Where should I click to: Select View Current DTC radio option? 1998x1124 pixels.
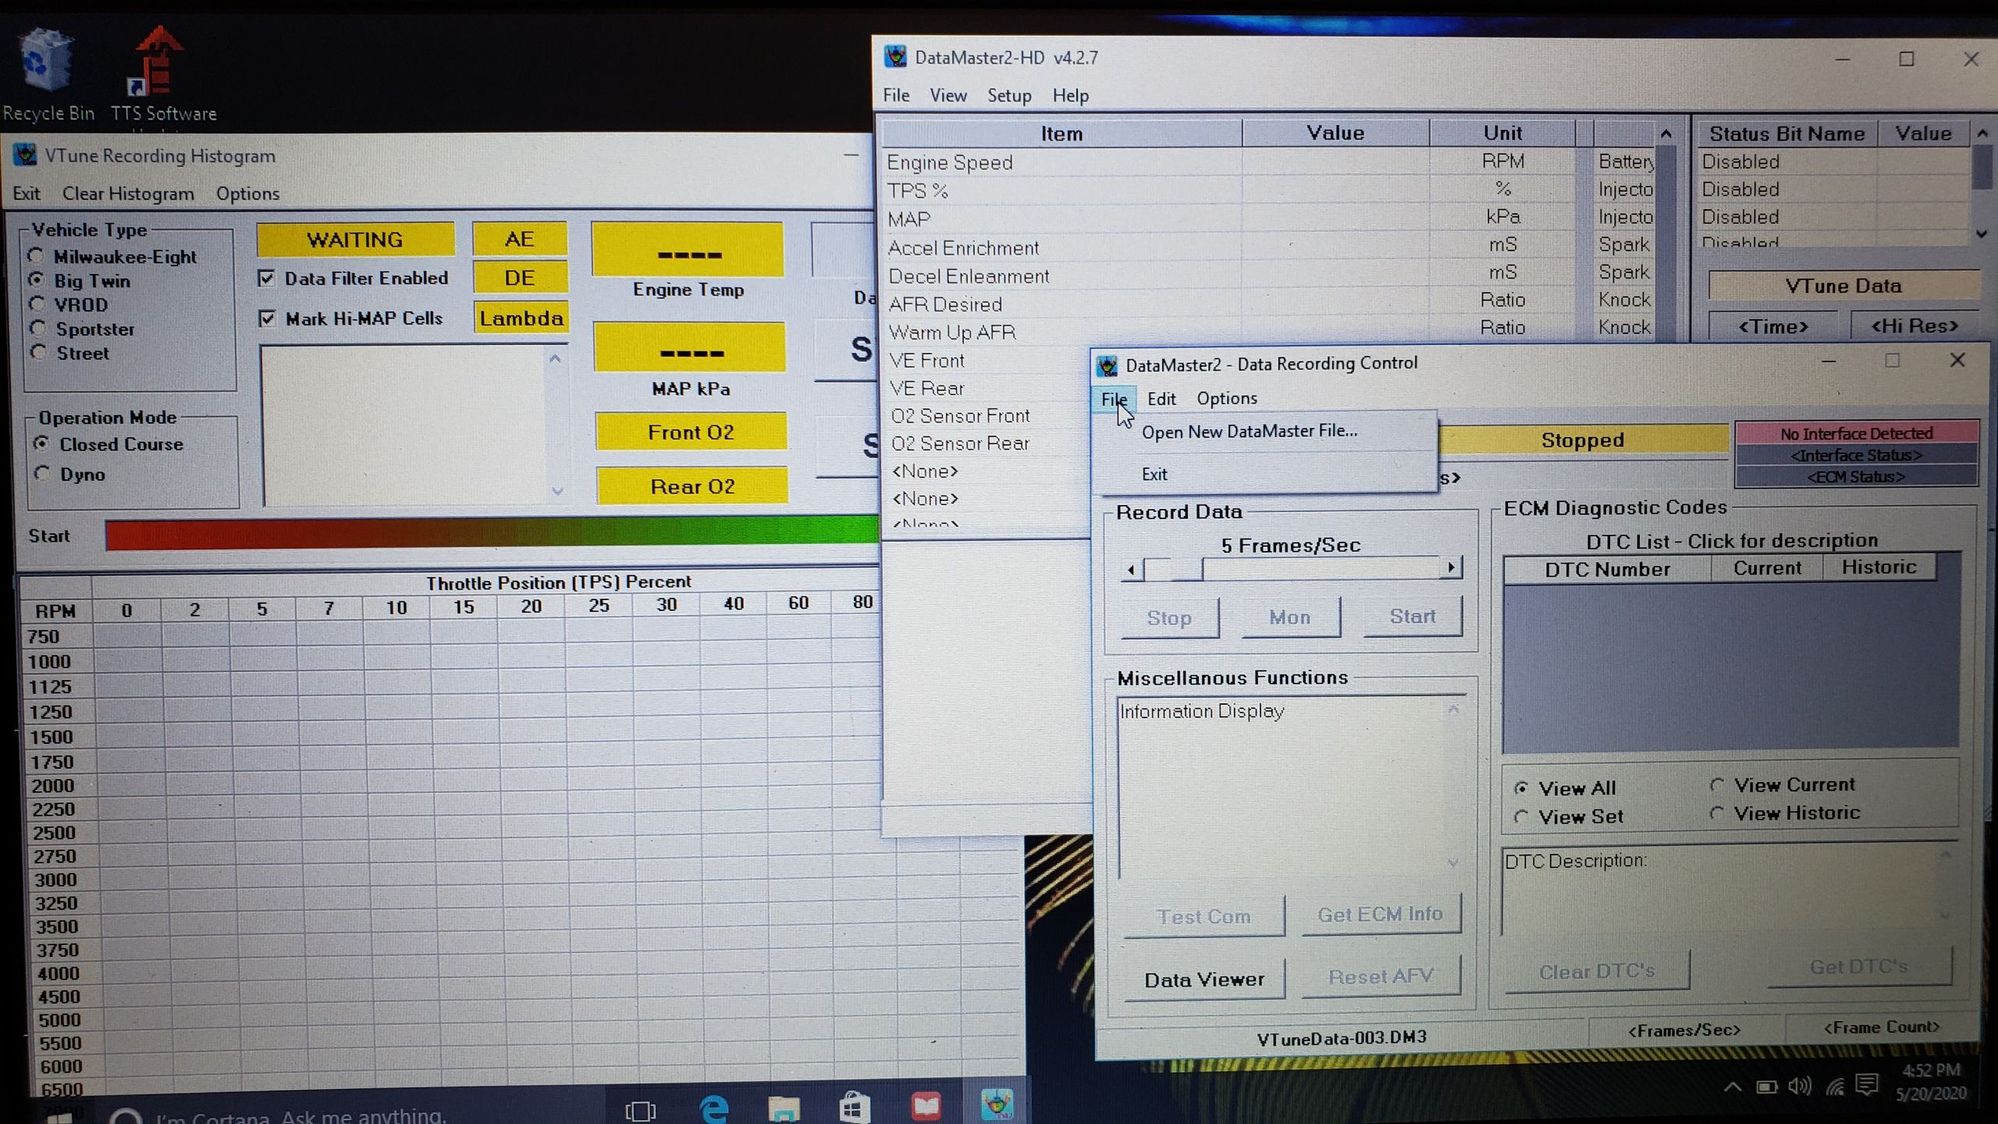tap(1717, 785)
